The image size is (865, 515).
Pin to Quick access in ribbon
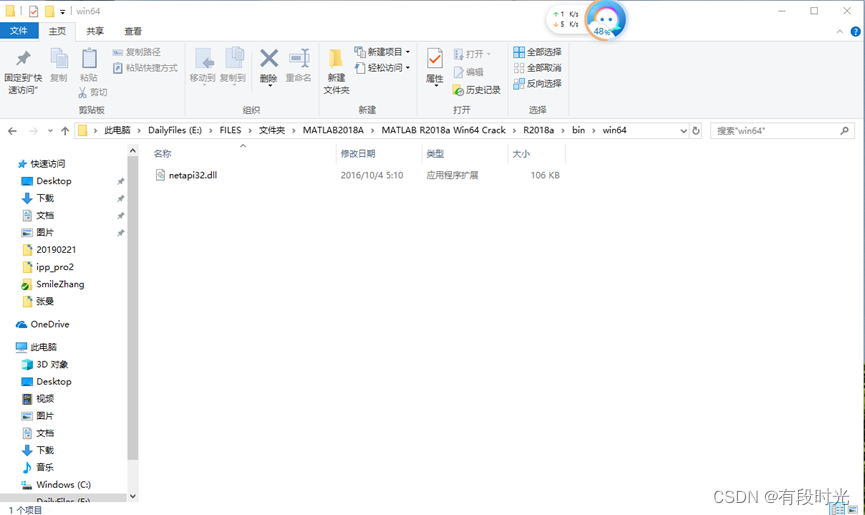point(23,72)
